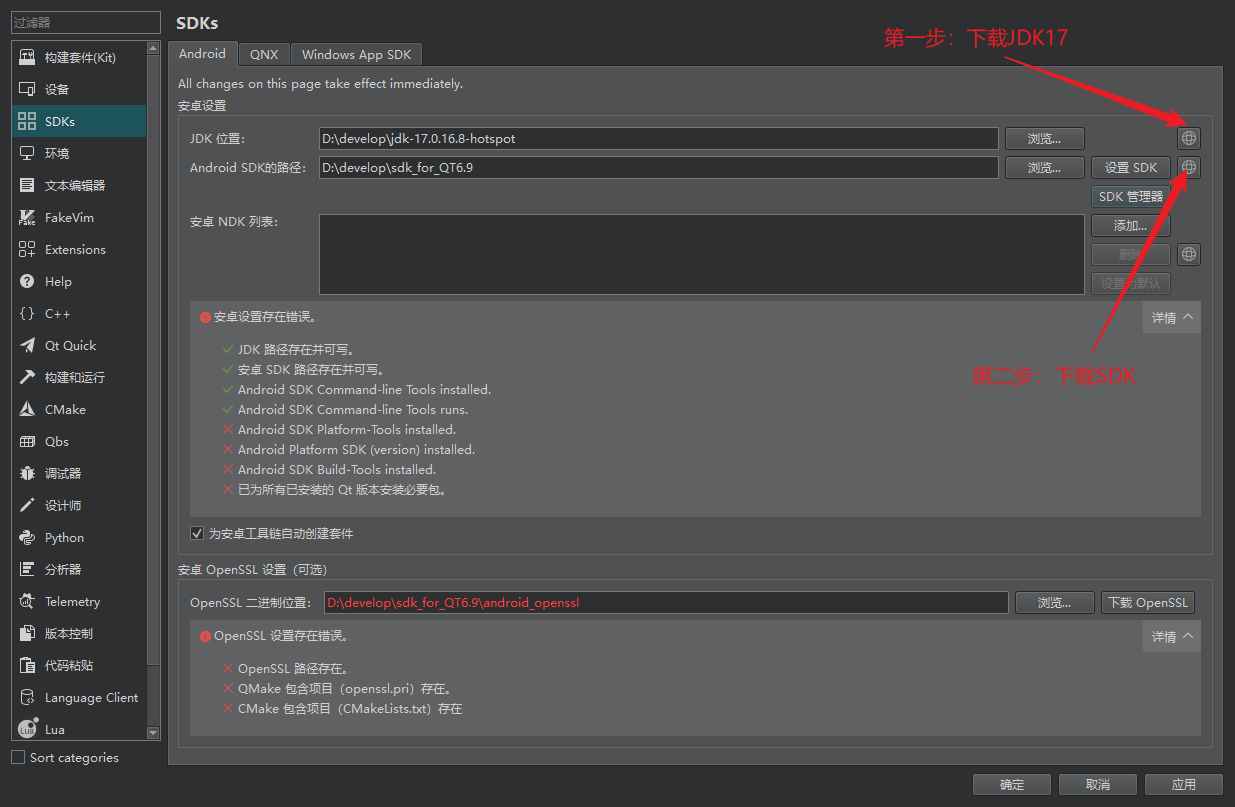Click 浏览 button for JDK 位置
This screenshot has height=807, width=1235.
tap(1044, 138)
